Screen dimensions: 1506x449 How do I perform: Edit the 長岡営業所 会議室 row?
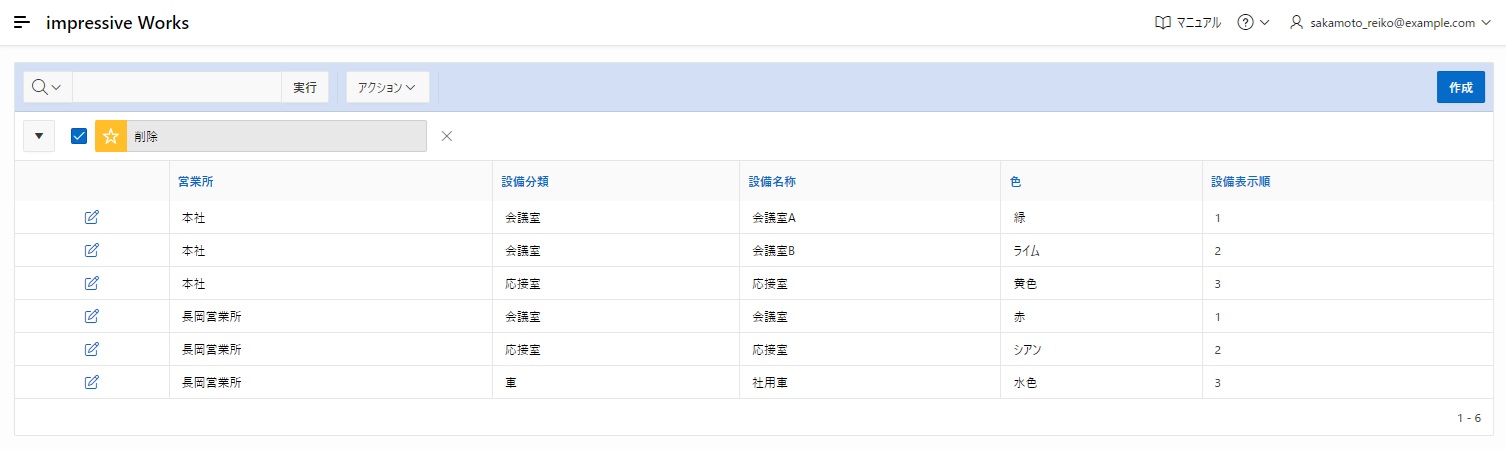92,316
